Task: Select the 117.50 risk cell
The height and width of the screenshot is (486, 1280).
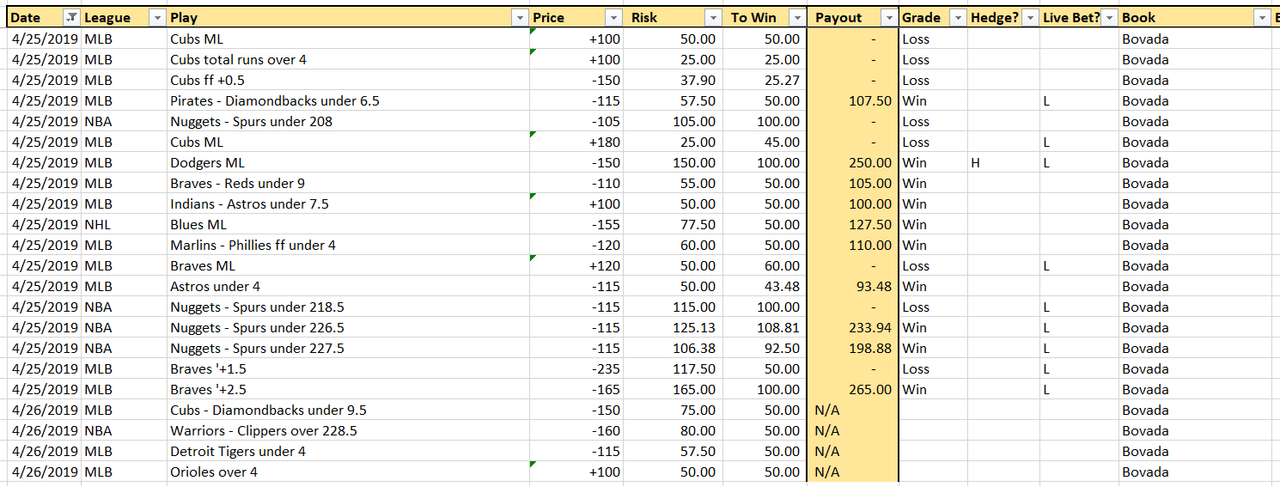Action: pos(672,369)
